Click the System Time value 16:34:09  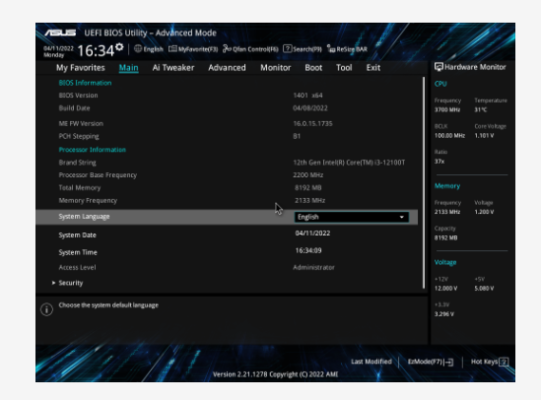coord(308,251)
